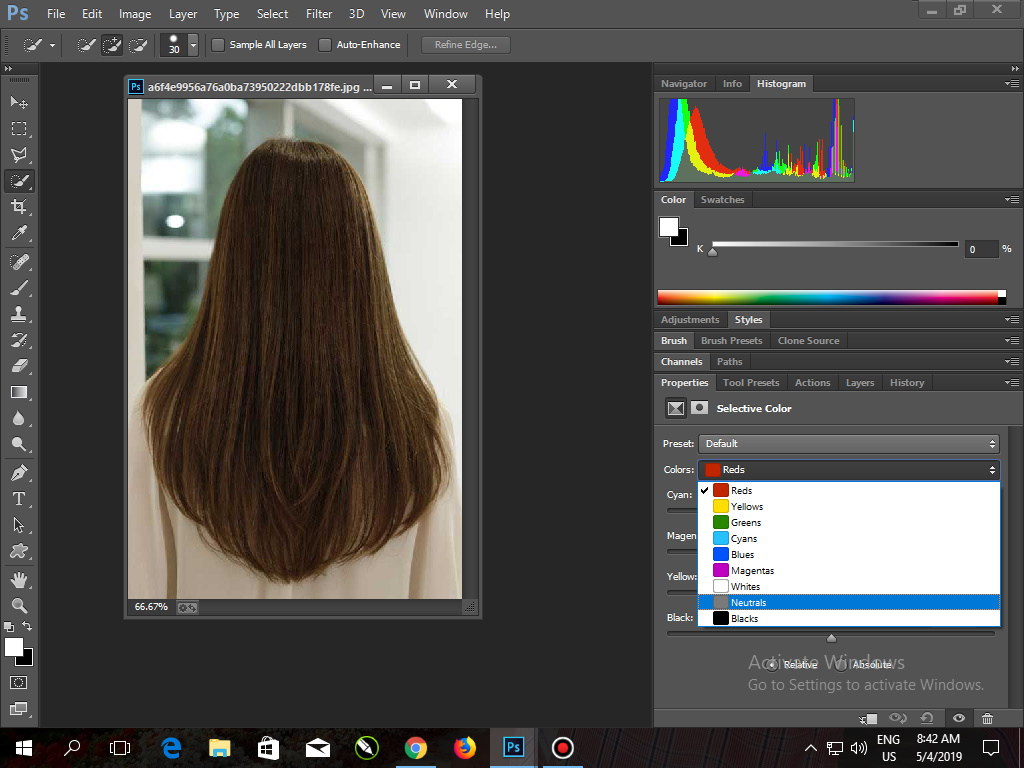Select the Crop tool
The image size is (1024, 768).
18,207
